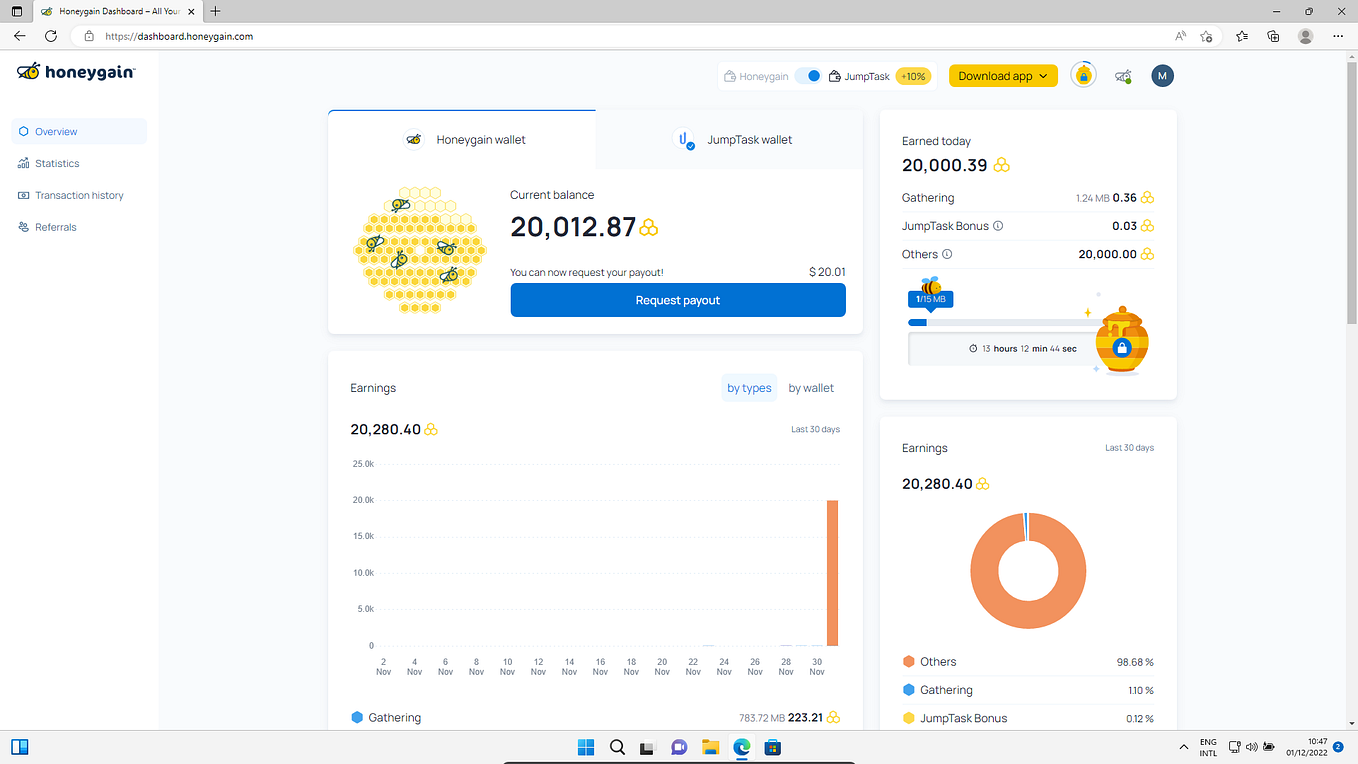
Task: Open Transaction history in sidebar
Action: click(79, 195)
